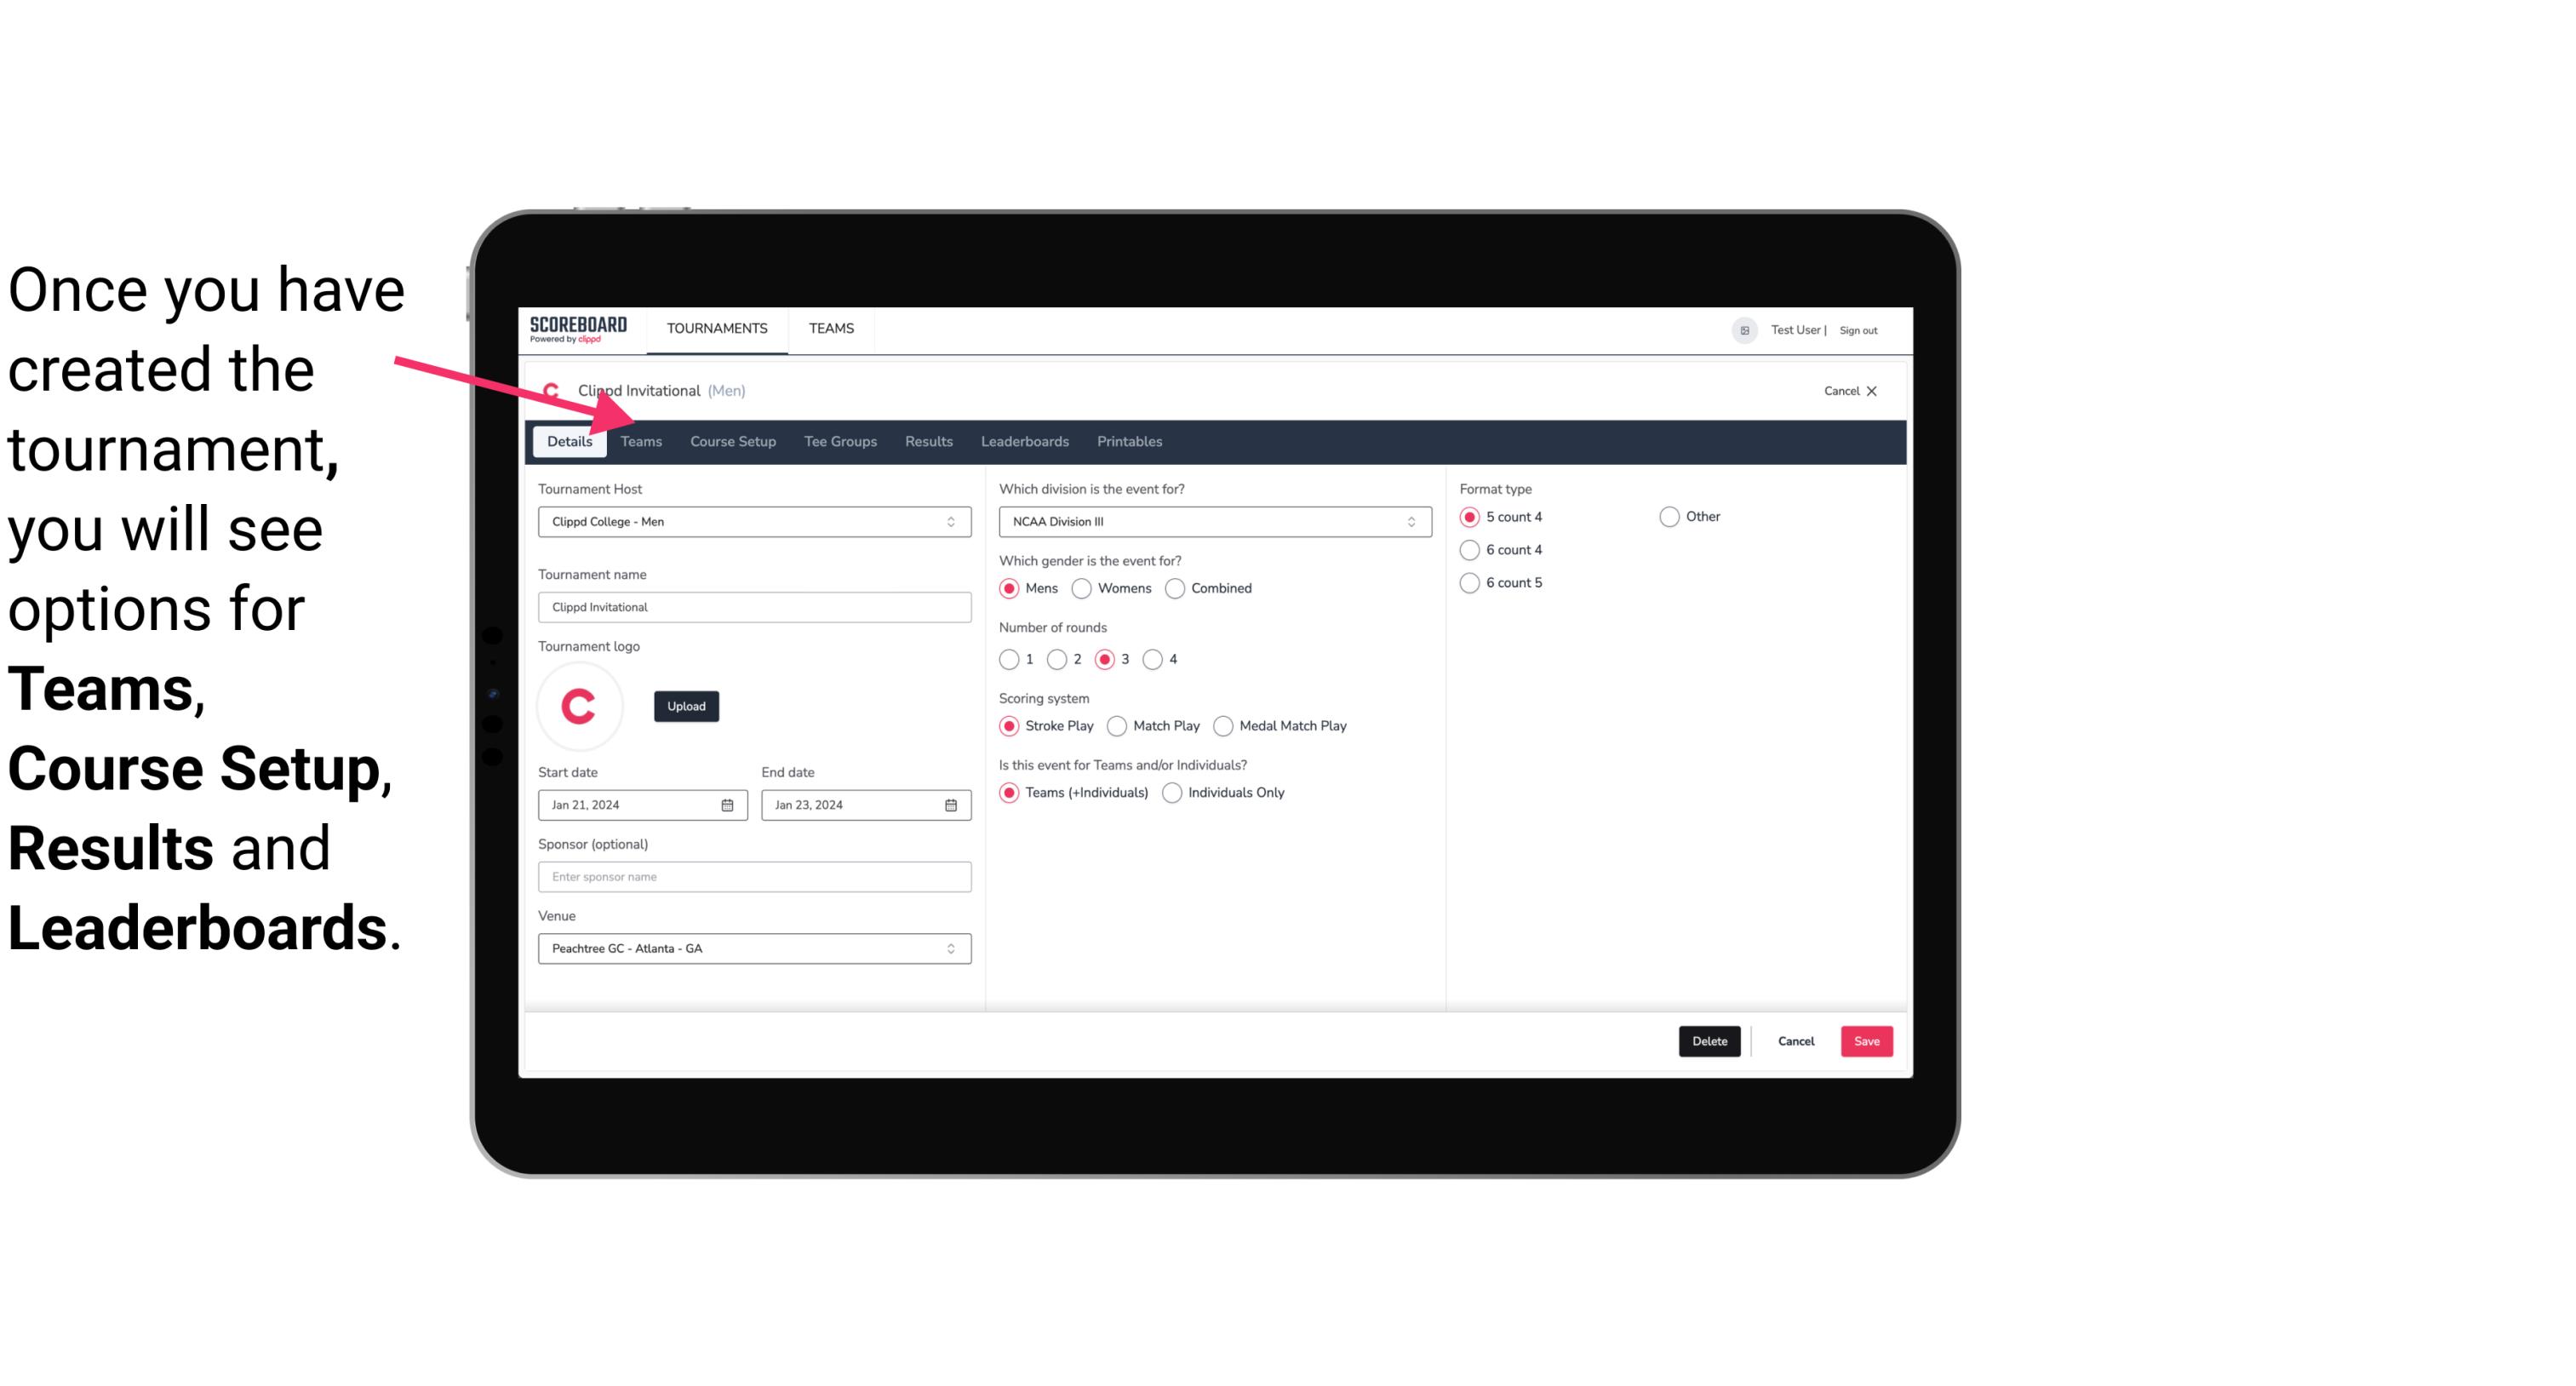Select 4 rounds radio button
Screen dimensions: 2576x1386
tap(1153, 659)
